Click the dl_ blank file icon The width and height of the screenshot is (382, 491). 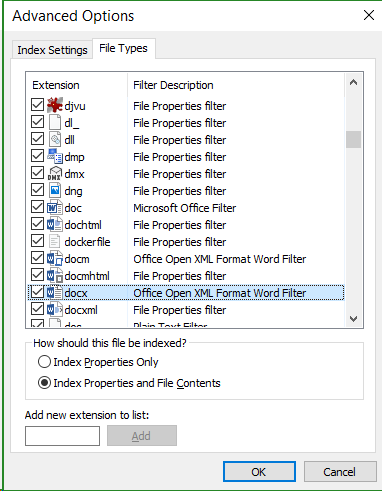point(55,122)
